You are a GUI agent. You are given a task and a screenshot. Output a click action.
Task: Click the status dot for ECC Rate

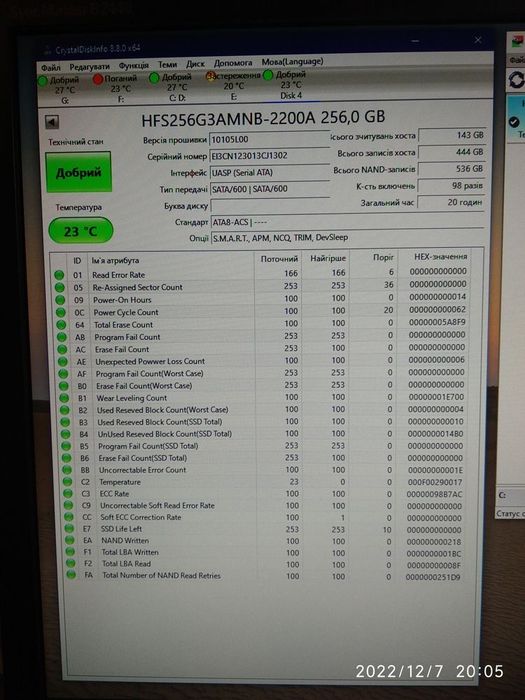click(68, 494)
